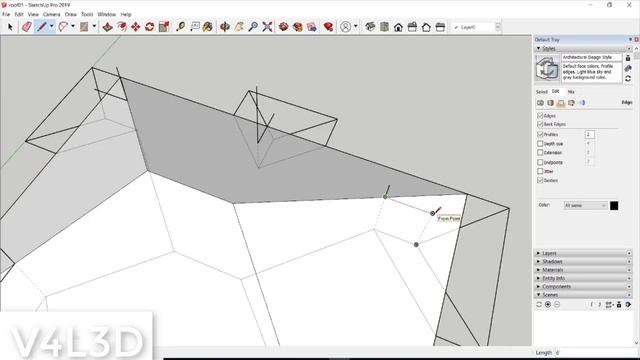Click the Zoom Extents tool
Screen dimensions: 640x360
point(267,27)
